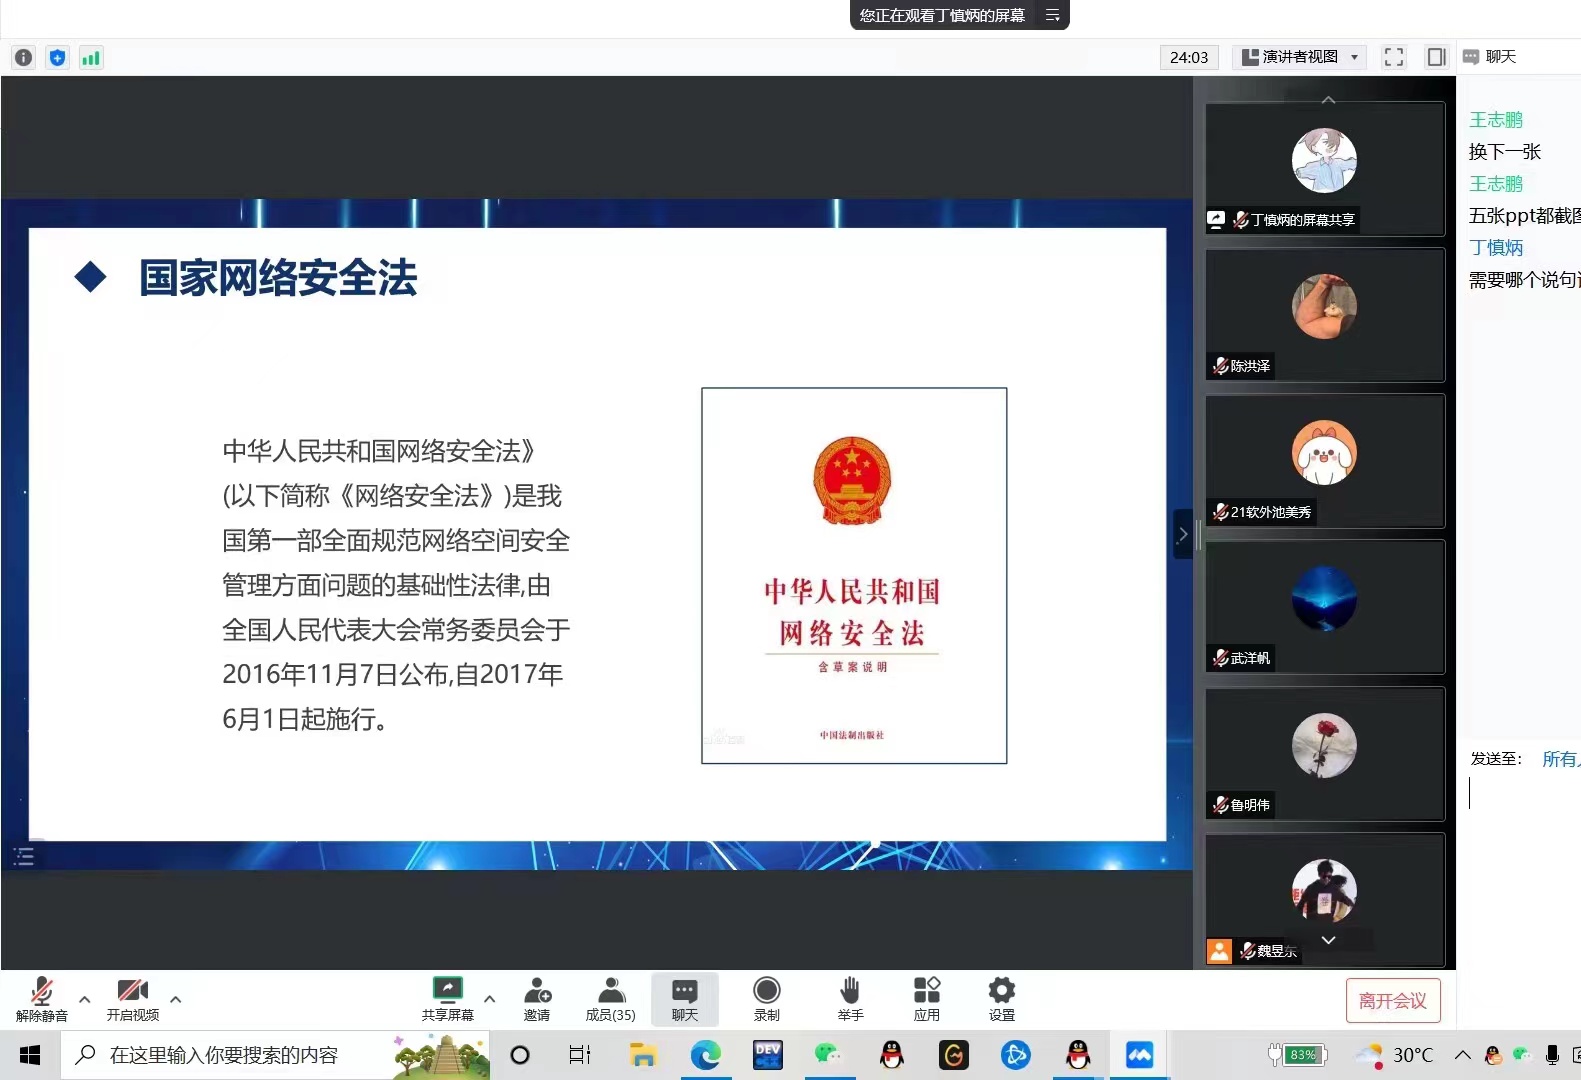
Task: Click the invite participants icon
Action: 537,998
